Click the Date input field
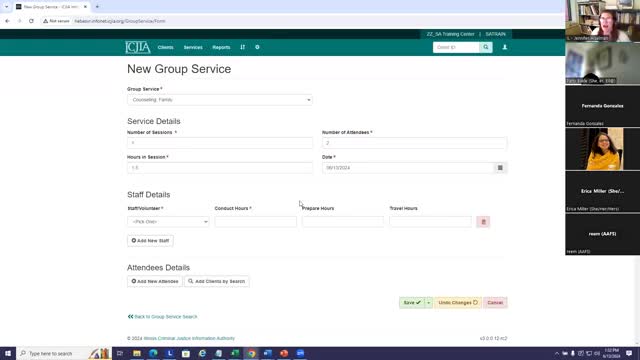 [x=408, y=168]
